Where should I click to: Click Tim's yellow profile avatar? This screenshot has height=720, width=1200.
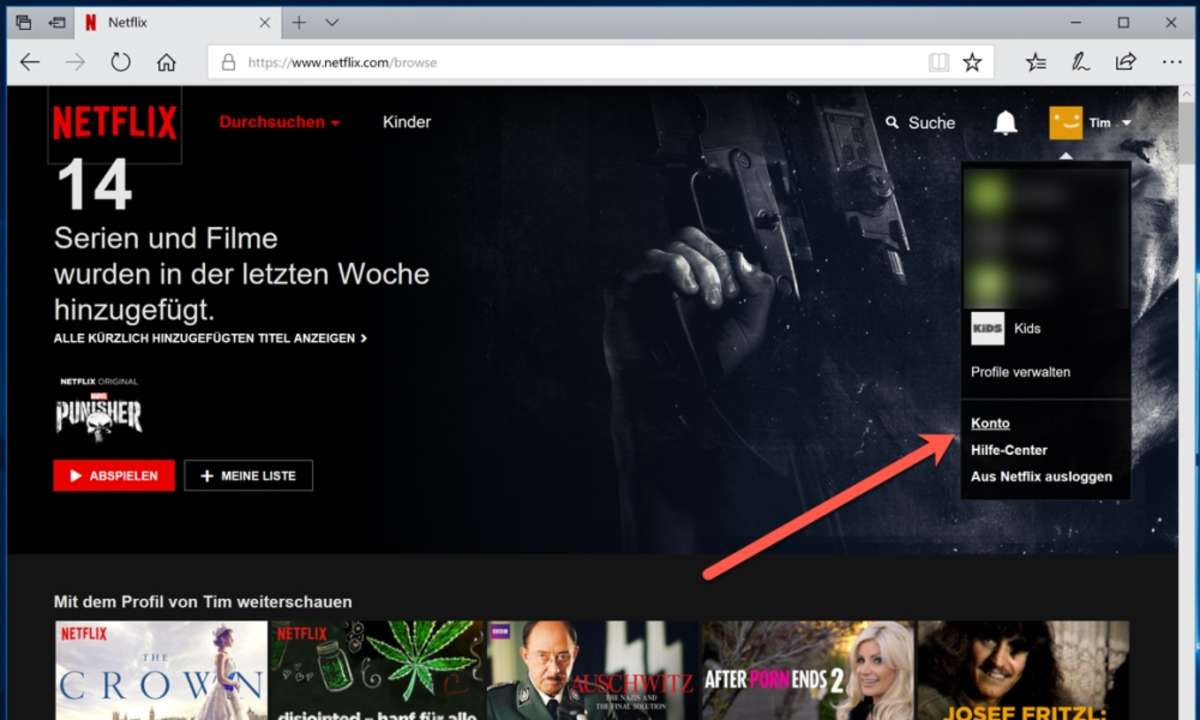1066,123
